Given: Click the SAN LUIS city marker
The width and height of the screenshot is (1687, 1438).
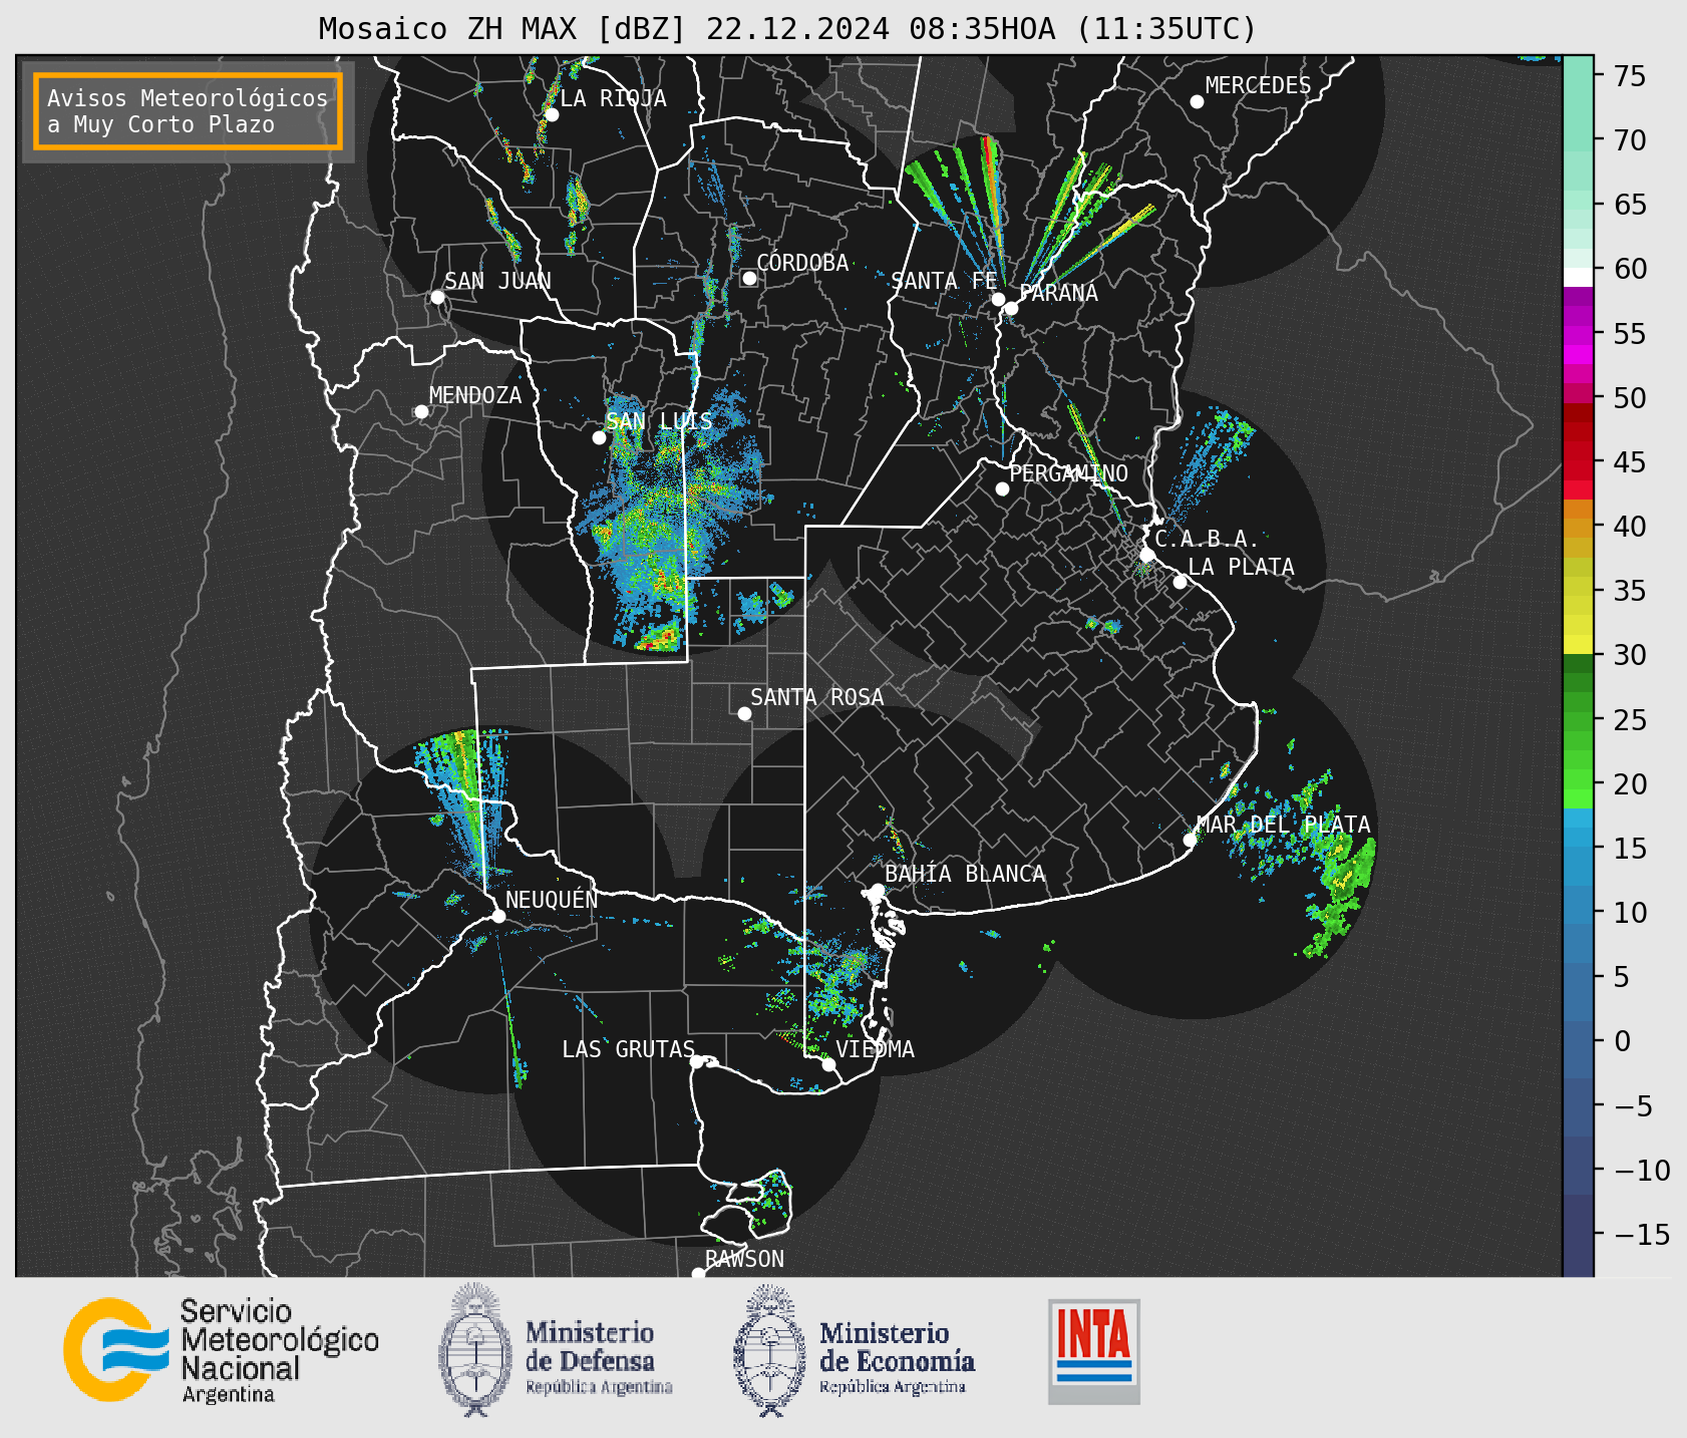Looking at the screenshot, I should 599,438.
